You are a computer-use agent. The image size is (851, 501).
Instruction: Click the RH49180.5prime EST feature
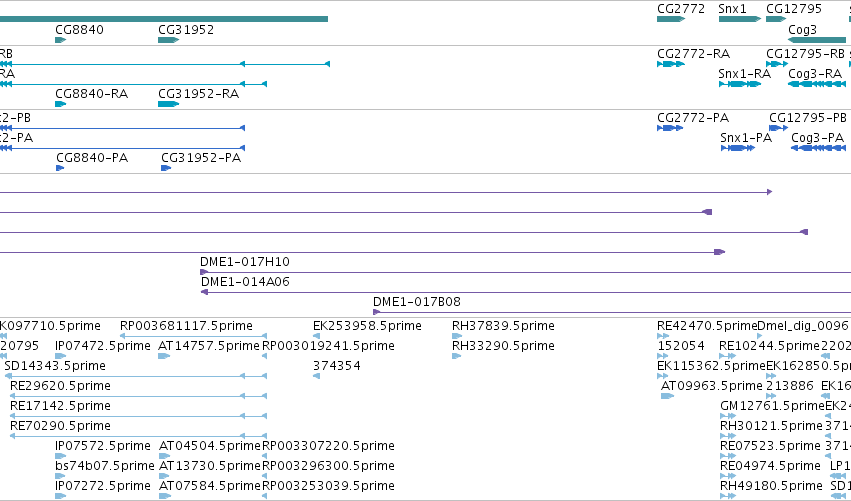(728, 496)
